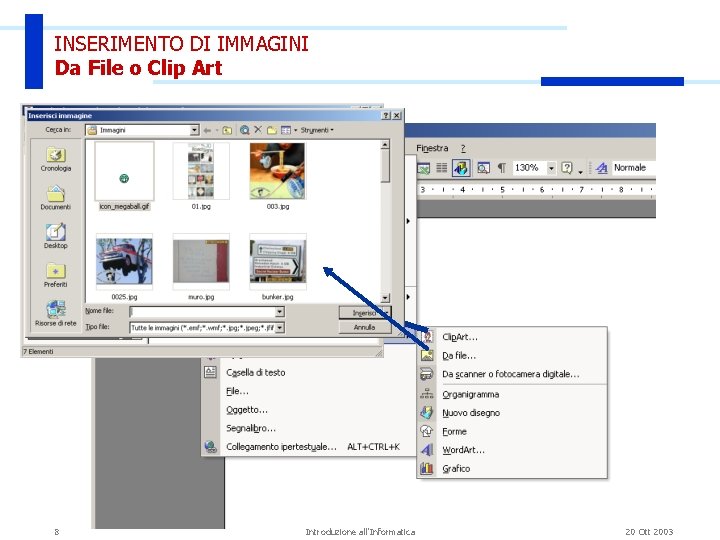
Task: Click ClipArt icon in the submenu
Action: pos(427,337)
